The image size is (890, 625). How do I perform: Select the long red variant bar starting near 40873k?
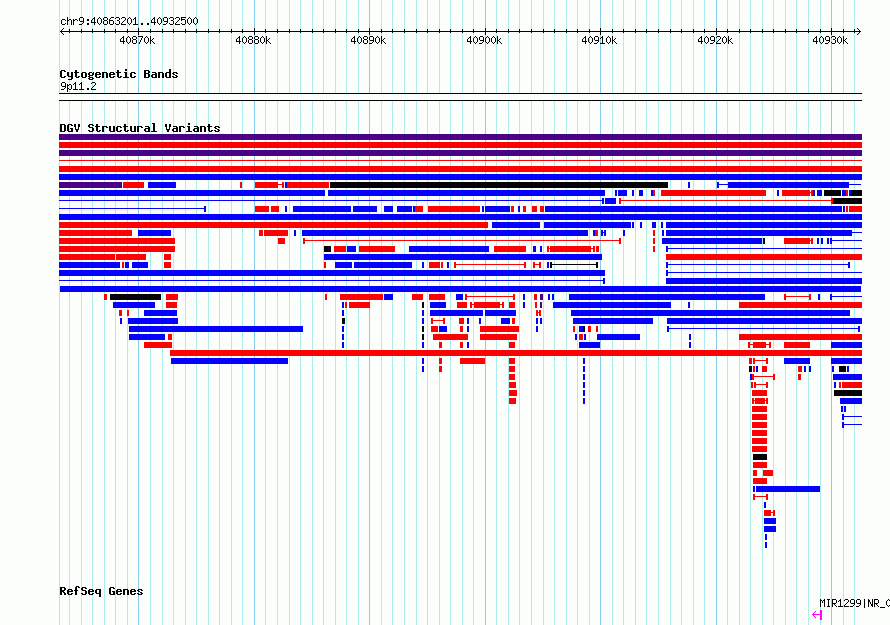pos(516,353)
